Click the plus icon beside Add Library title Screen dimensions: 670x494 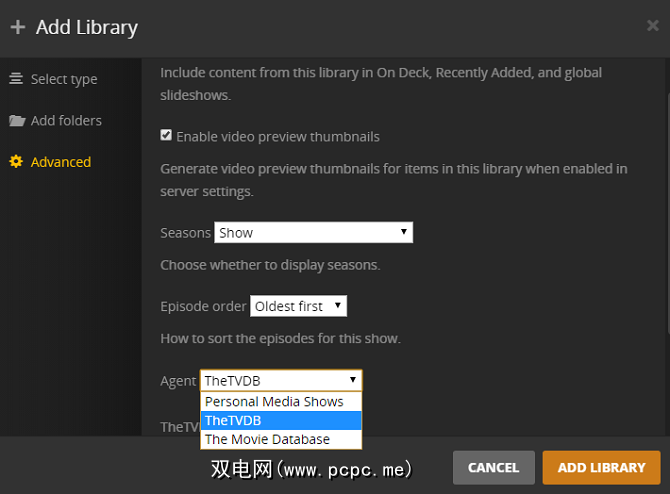pos(17,28)
